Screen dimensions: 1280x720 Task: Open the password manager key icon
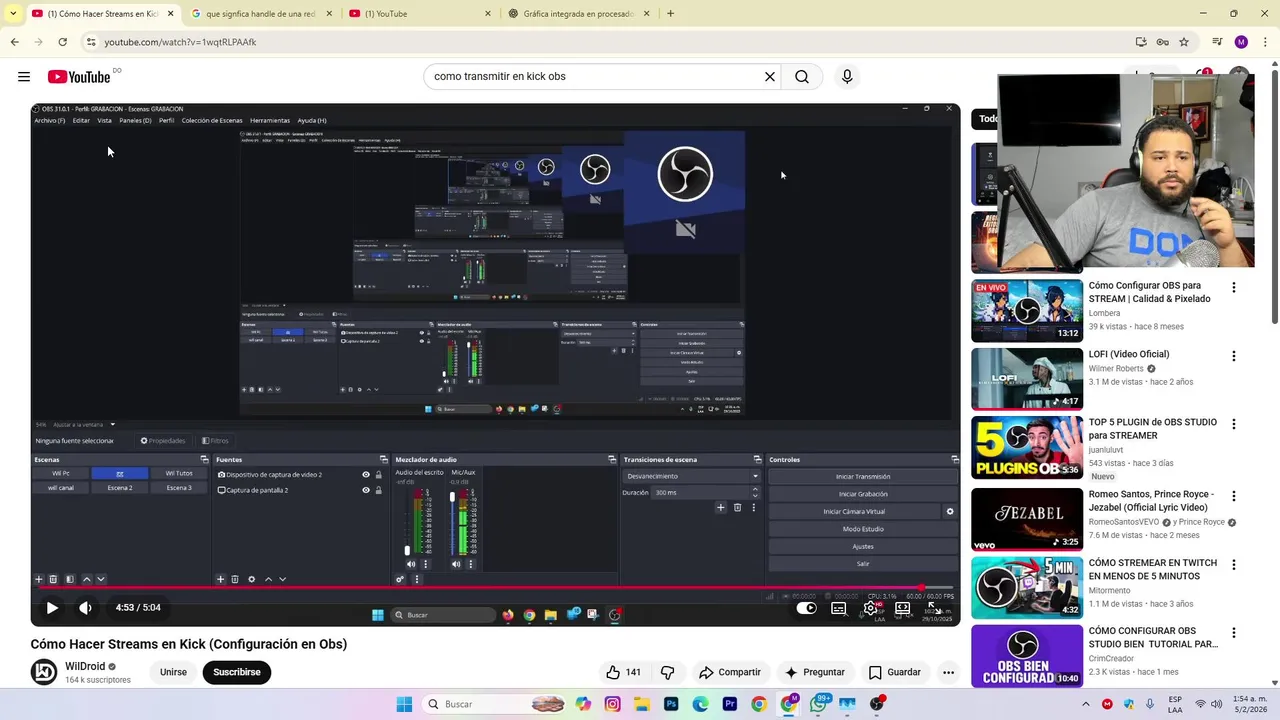pos(1162,42)
